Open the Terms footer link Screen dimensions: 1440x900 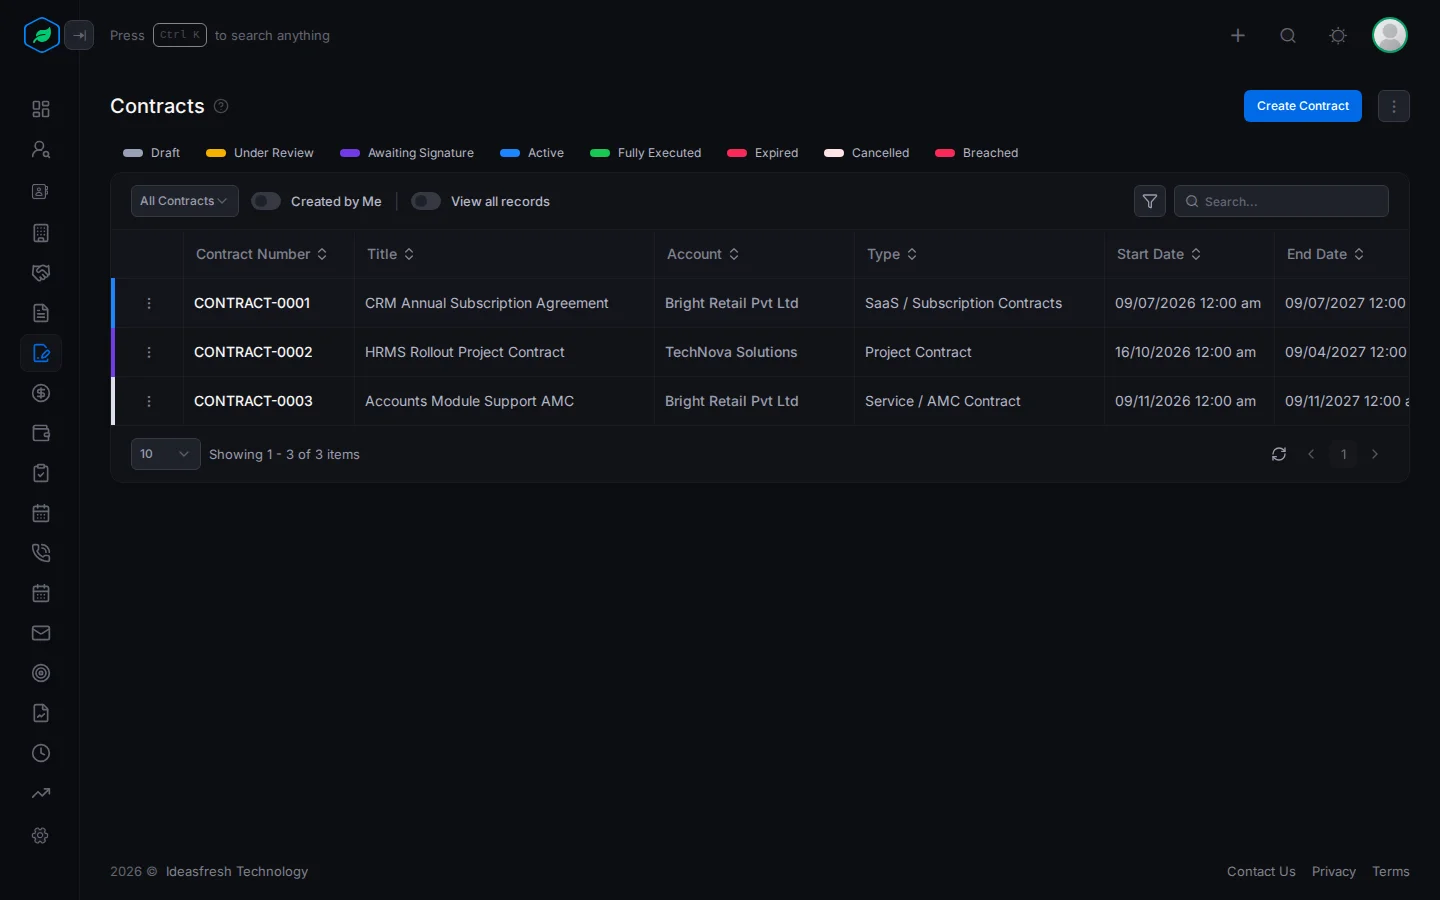(x=1391, y=872)
